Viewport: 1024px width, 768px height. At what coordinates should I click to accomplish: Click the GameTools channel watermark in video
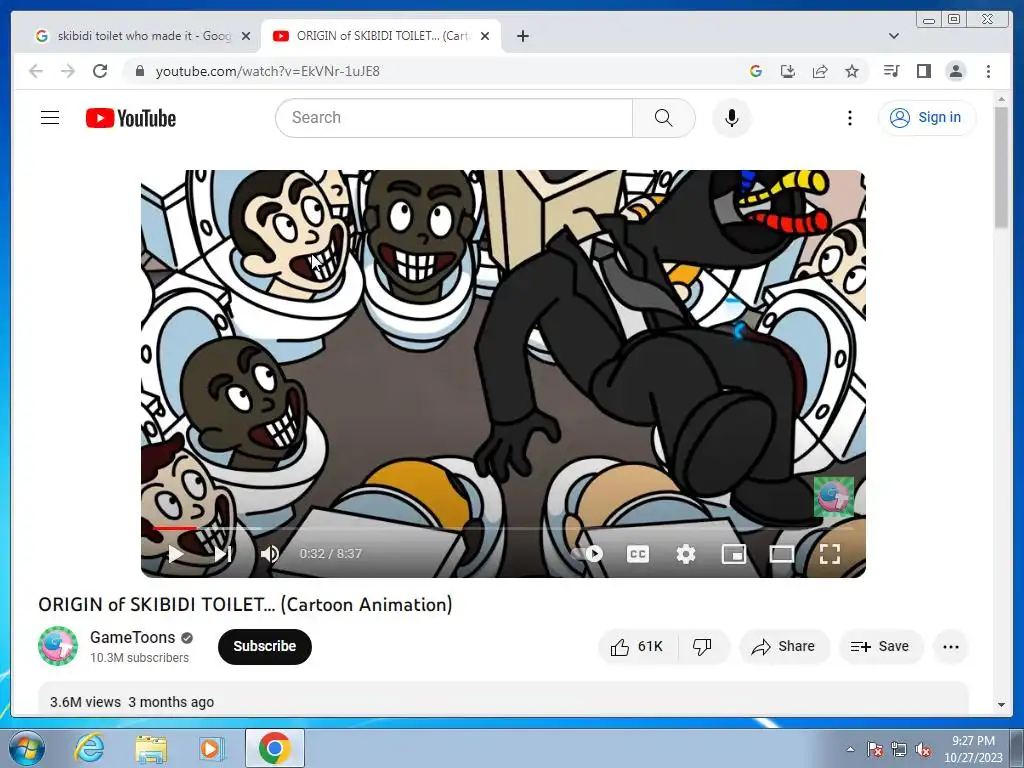[833, 497]
